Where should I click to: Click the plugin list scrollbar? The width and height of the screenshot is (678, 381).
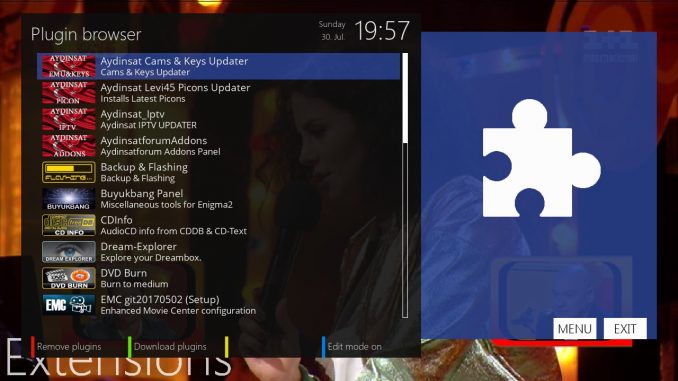coord(405,186)
